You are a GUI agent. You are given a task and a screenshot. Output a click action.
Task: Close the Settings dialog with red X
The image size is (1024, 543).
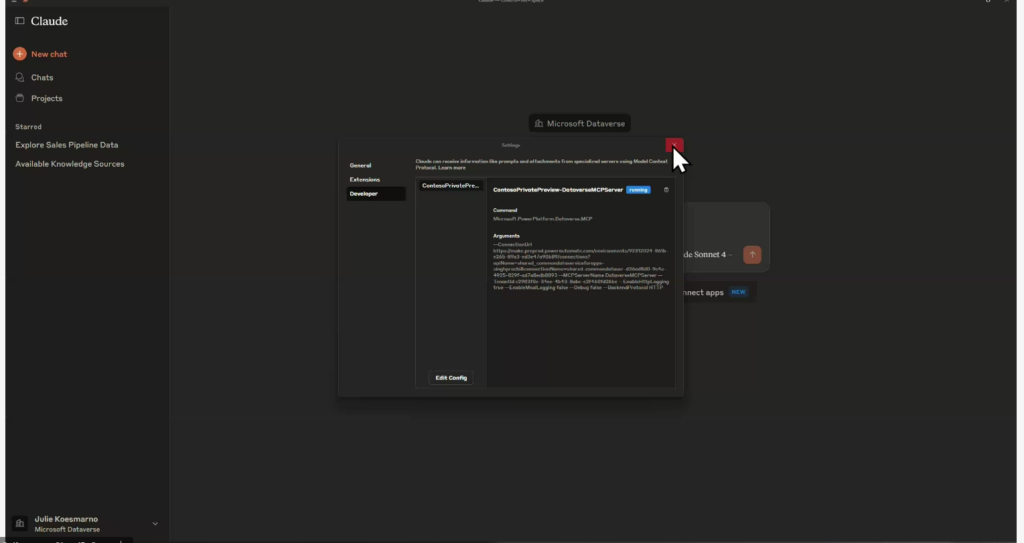pyautogui.click(x=674, y=145)
